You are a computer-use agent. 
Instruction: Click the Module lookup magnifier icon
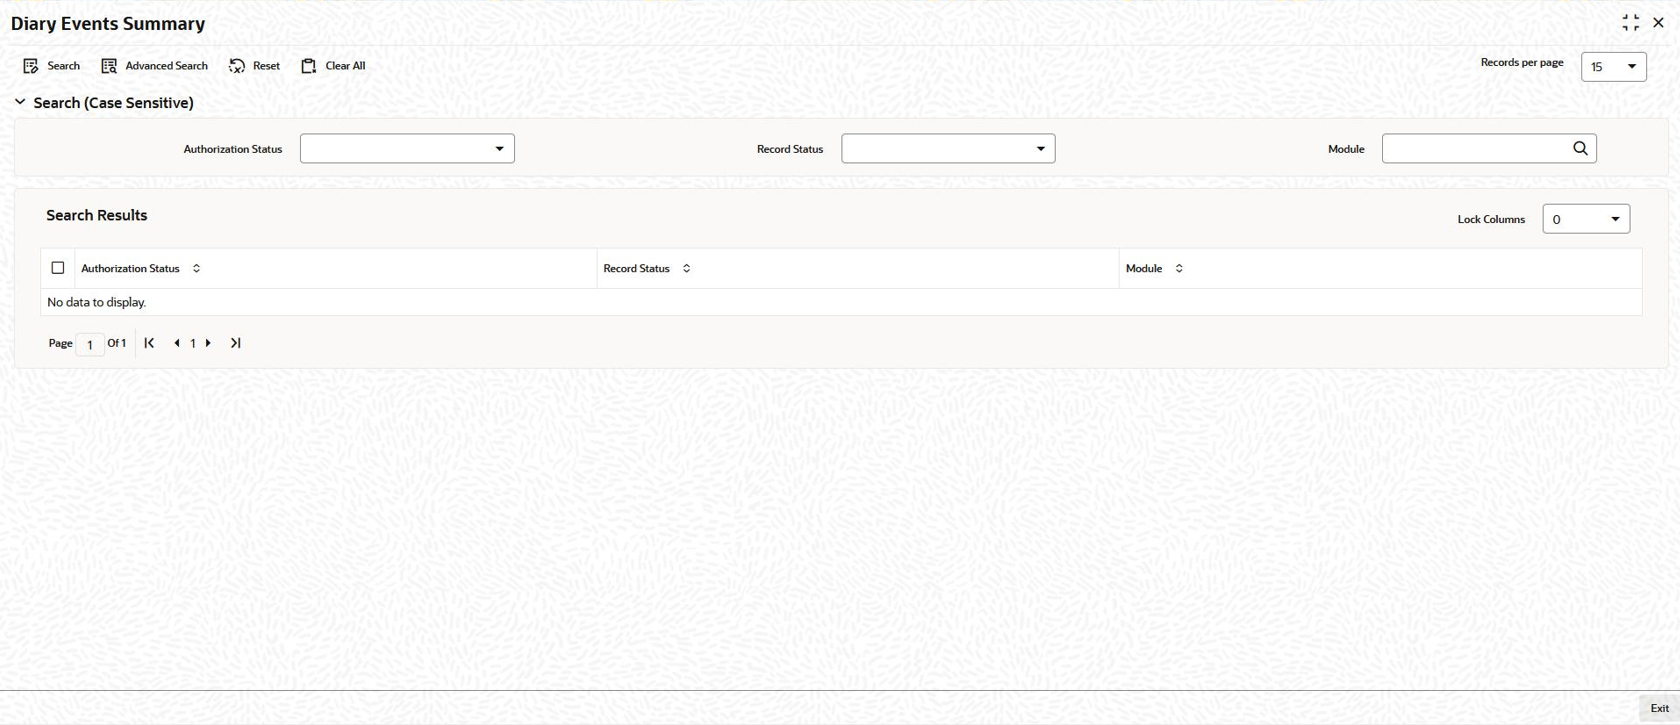[x=1580, y=149]
